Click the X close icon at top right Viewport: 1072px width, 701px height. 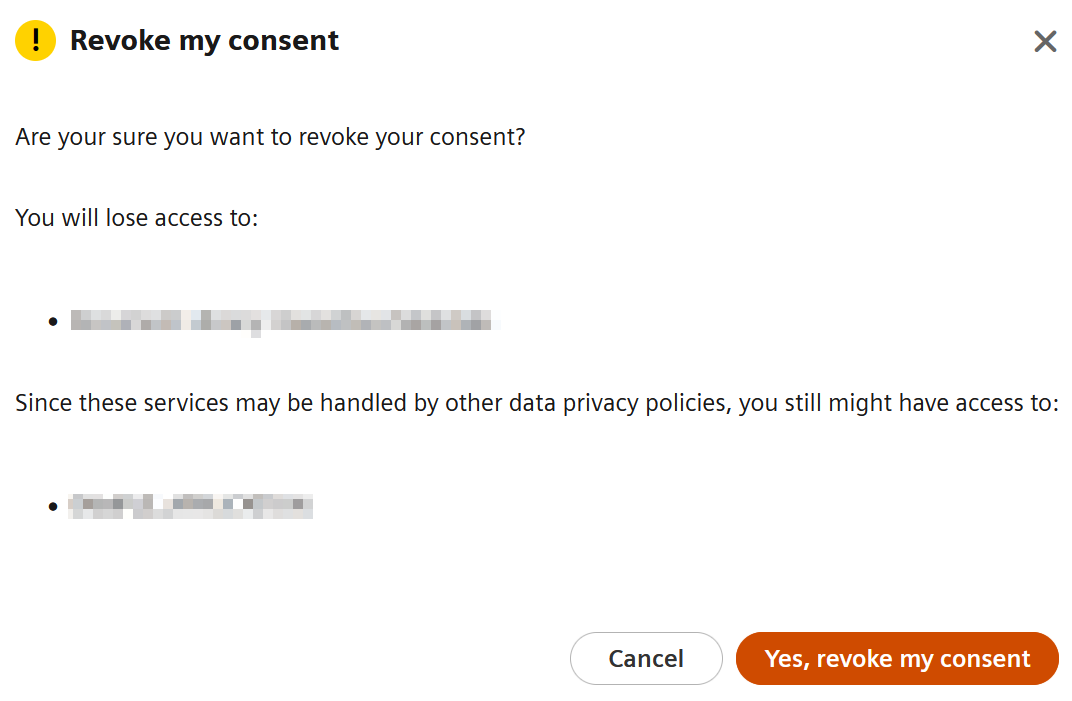point(1045,41)
